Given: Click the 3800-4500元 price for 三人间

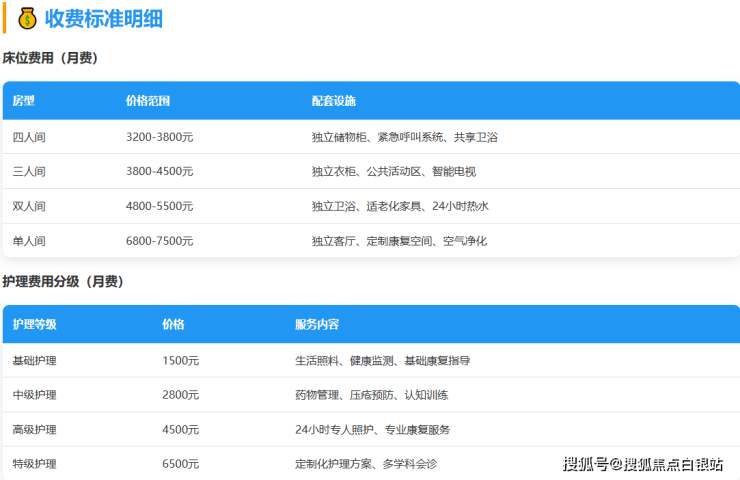Looking at the screenshot, I should [x=159, y=171].
